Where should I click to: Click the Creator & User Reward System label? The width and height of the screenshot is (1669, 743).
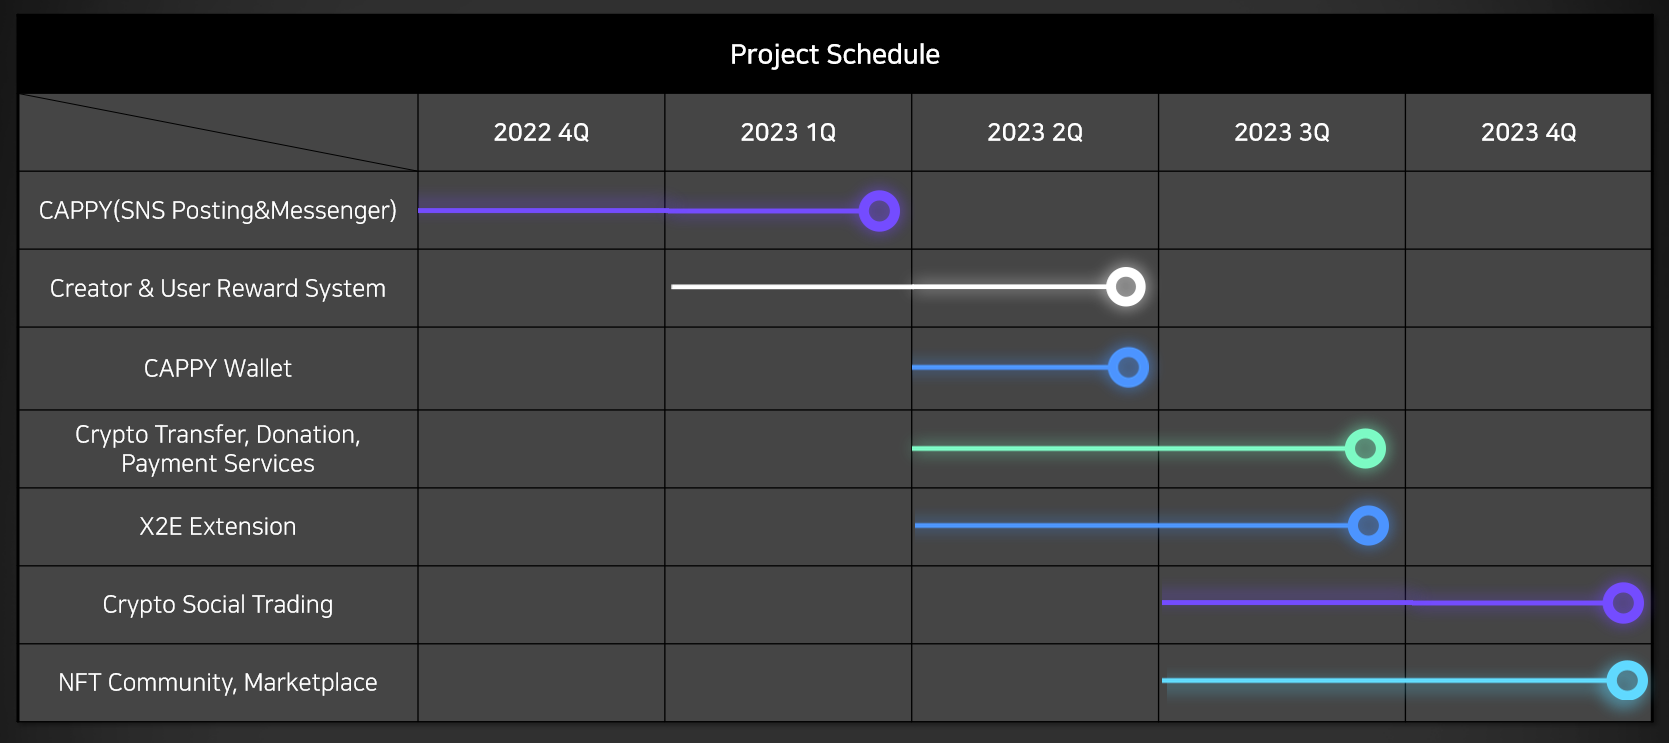(x=218, y=289)
